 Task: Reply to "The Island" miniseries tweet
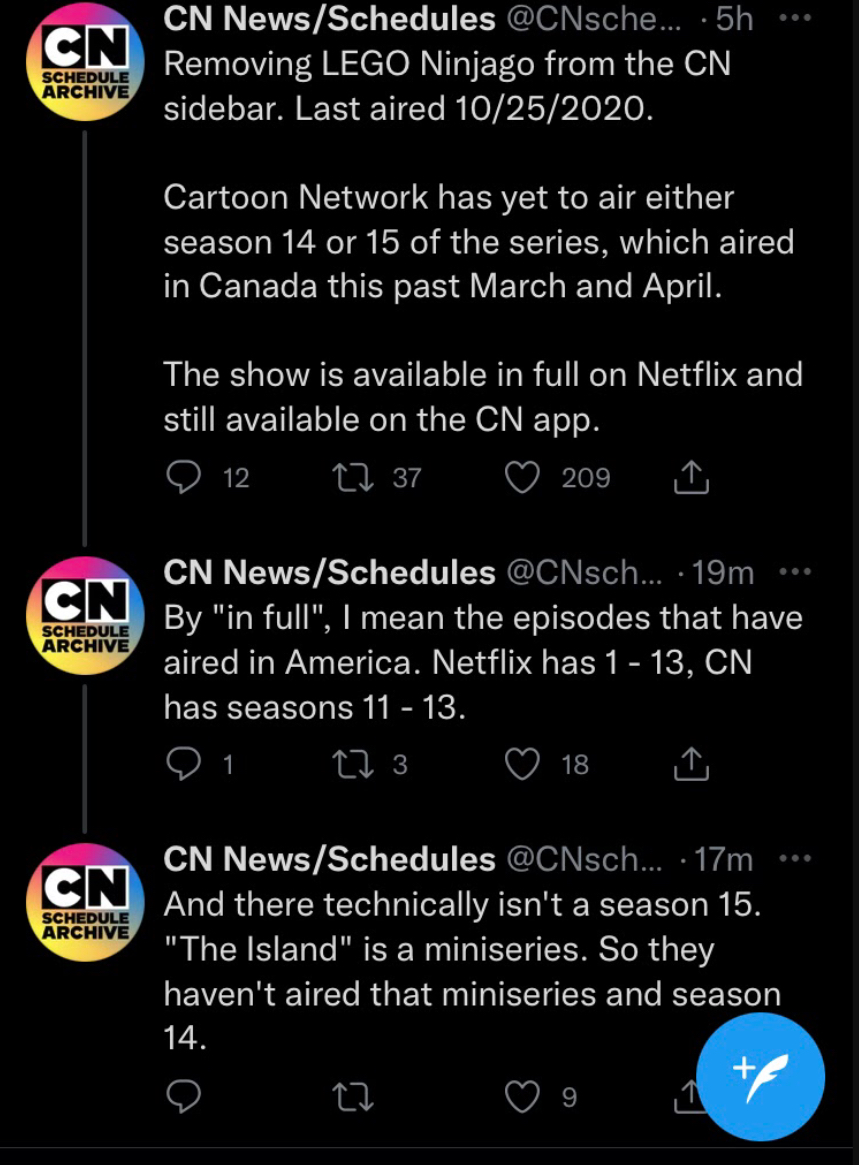click(183, 1098)
